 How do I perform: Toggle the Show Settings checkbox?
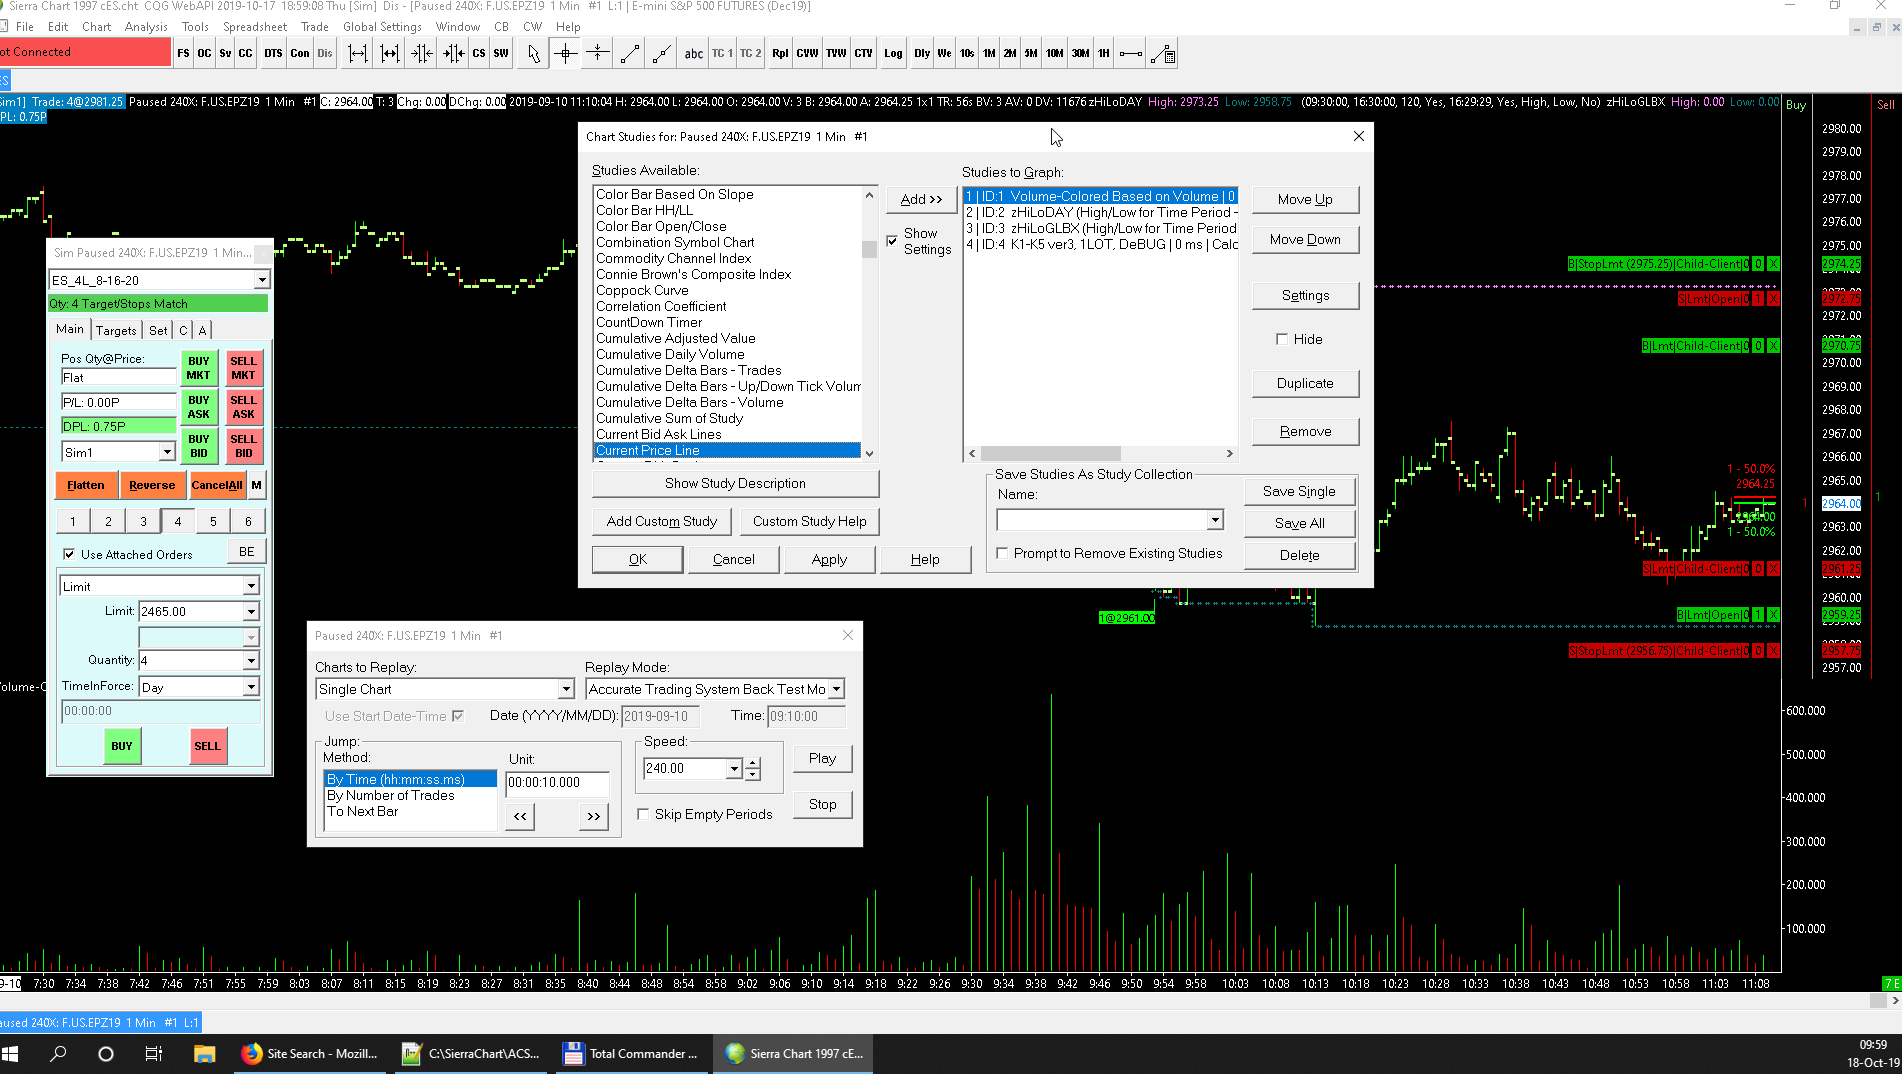892,241
